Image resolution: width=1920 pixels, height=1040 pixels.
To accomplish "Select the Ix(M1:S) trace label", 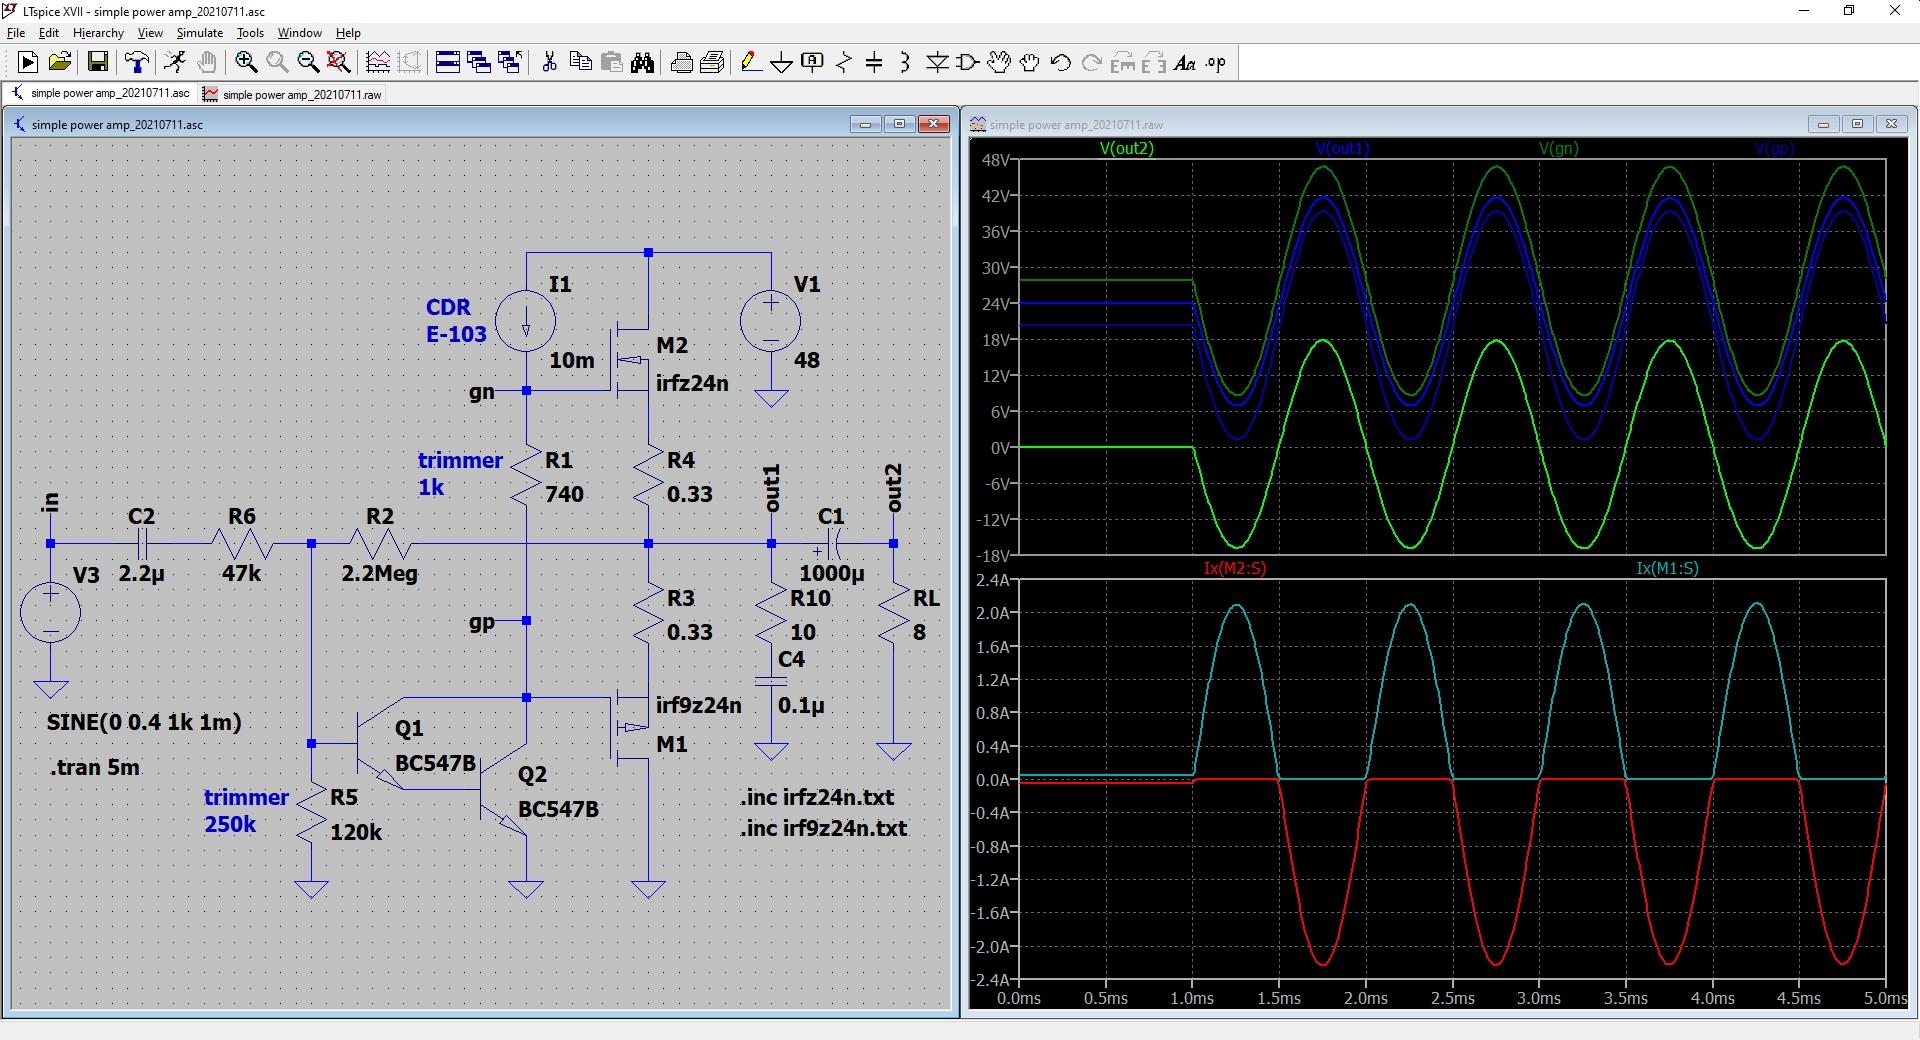I will (1667, 568).
